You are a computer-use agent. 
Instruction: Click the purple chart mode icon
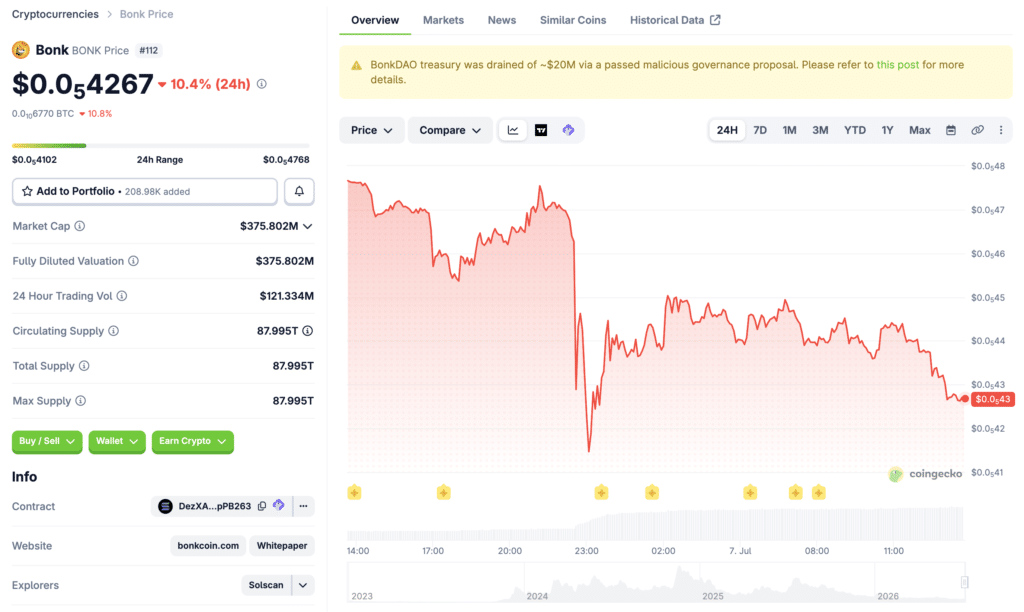tap(568, 130)
